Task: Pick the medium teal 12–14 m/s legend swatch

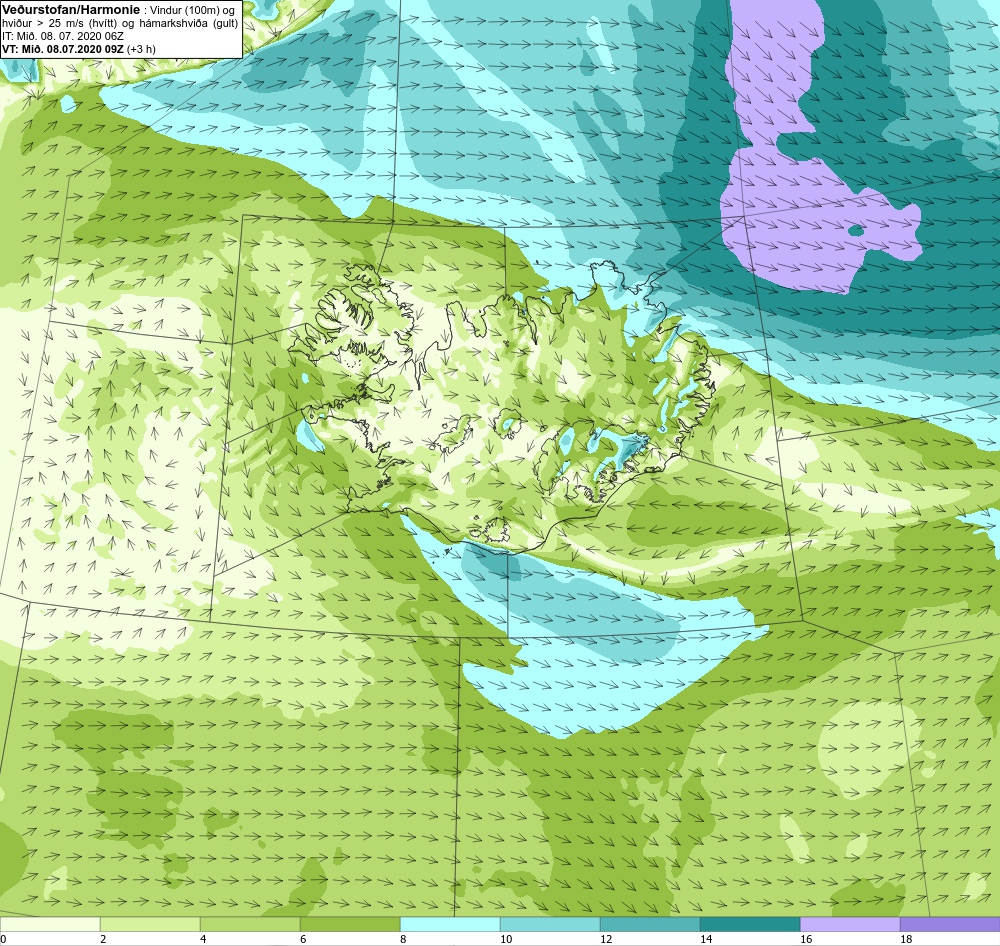Action: click(x=650, y=924)
